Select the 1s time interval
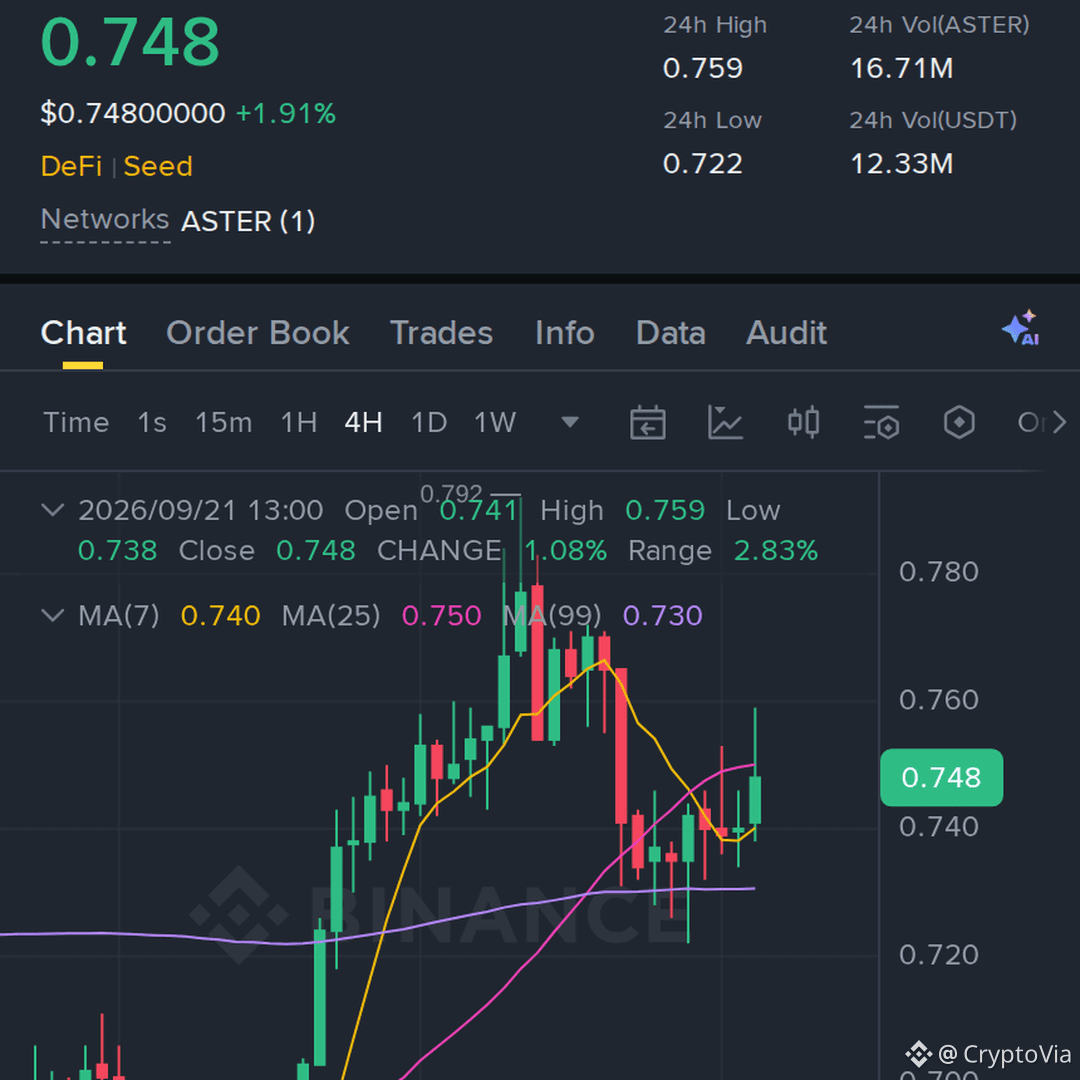This screenshot has height=1080, width=1080. coord(152,422)
